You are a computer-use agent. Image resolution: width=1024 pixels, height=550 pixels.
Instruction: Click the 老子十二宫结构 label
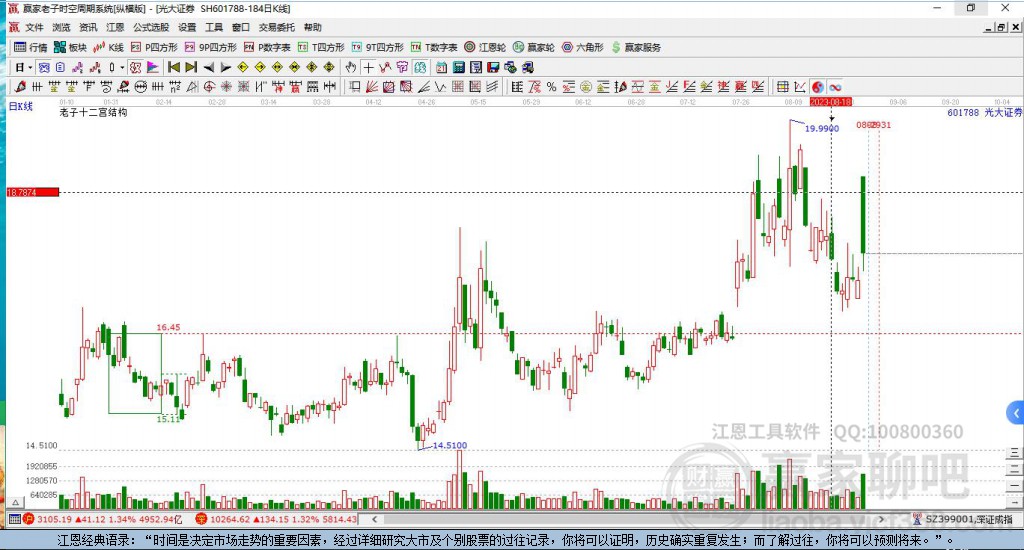(93, 112)
